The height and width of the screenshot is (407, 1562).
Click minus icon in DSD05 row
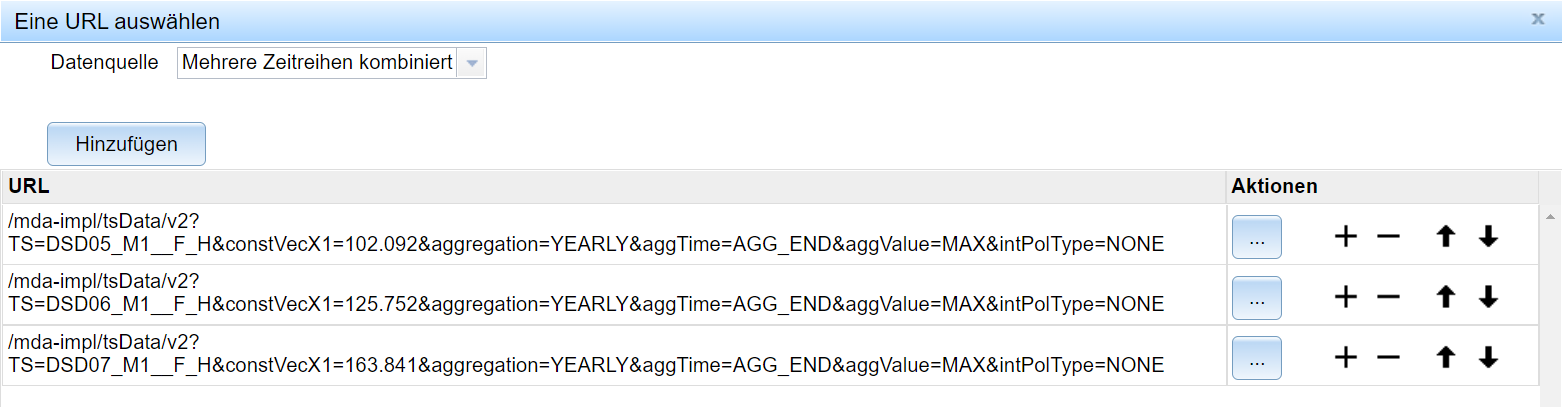click(1388, 237)
